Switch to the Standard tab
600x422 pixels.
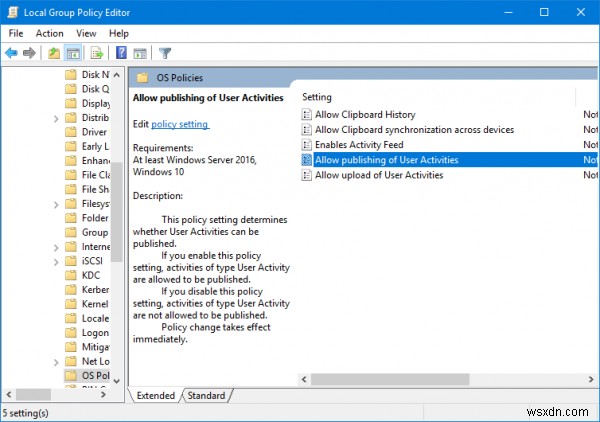[206, 396]
